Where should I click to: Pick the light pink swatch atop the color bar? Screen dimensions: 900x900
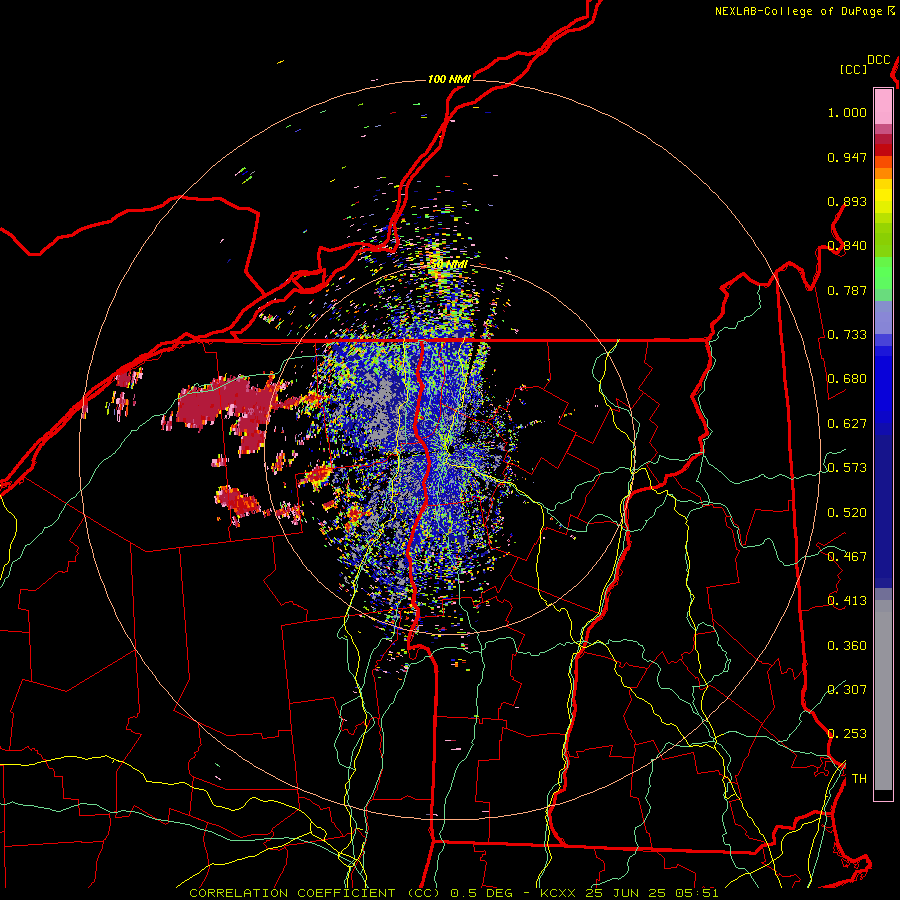point(883,107)
